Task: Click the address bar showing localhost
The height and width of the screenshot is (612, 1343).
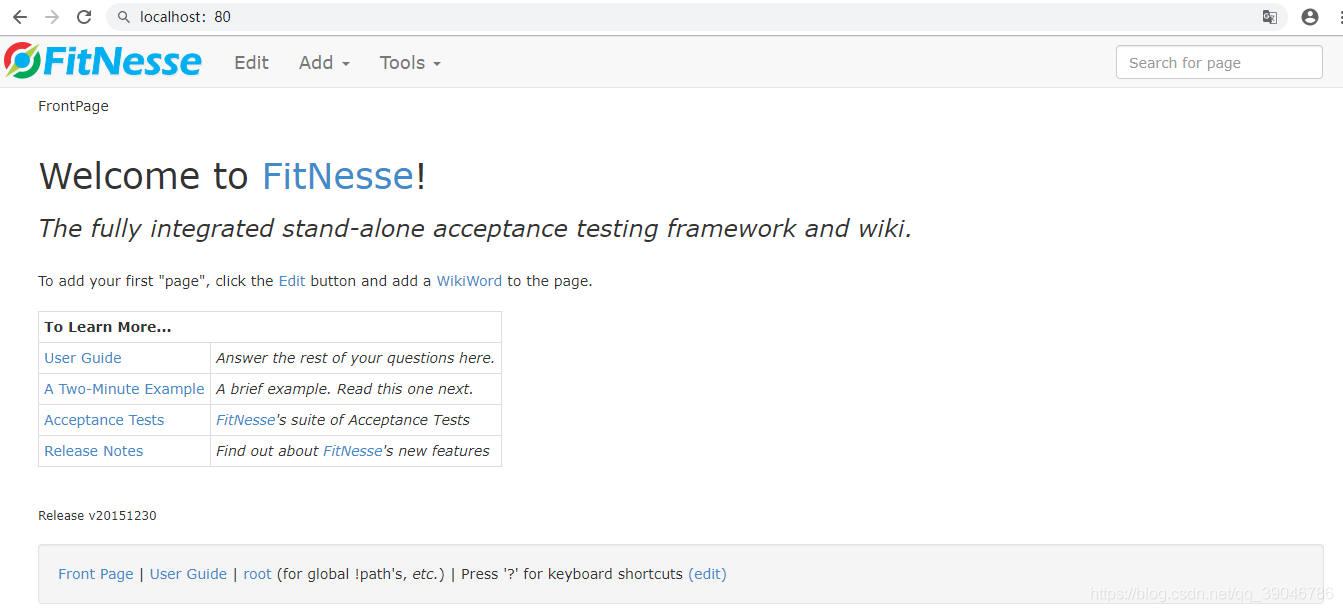Action: point(695,17)
